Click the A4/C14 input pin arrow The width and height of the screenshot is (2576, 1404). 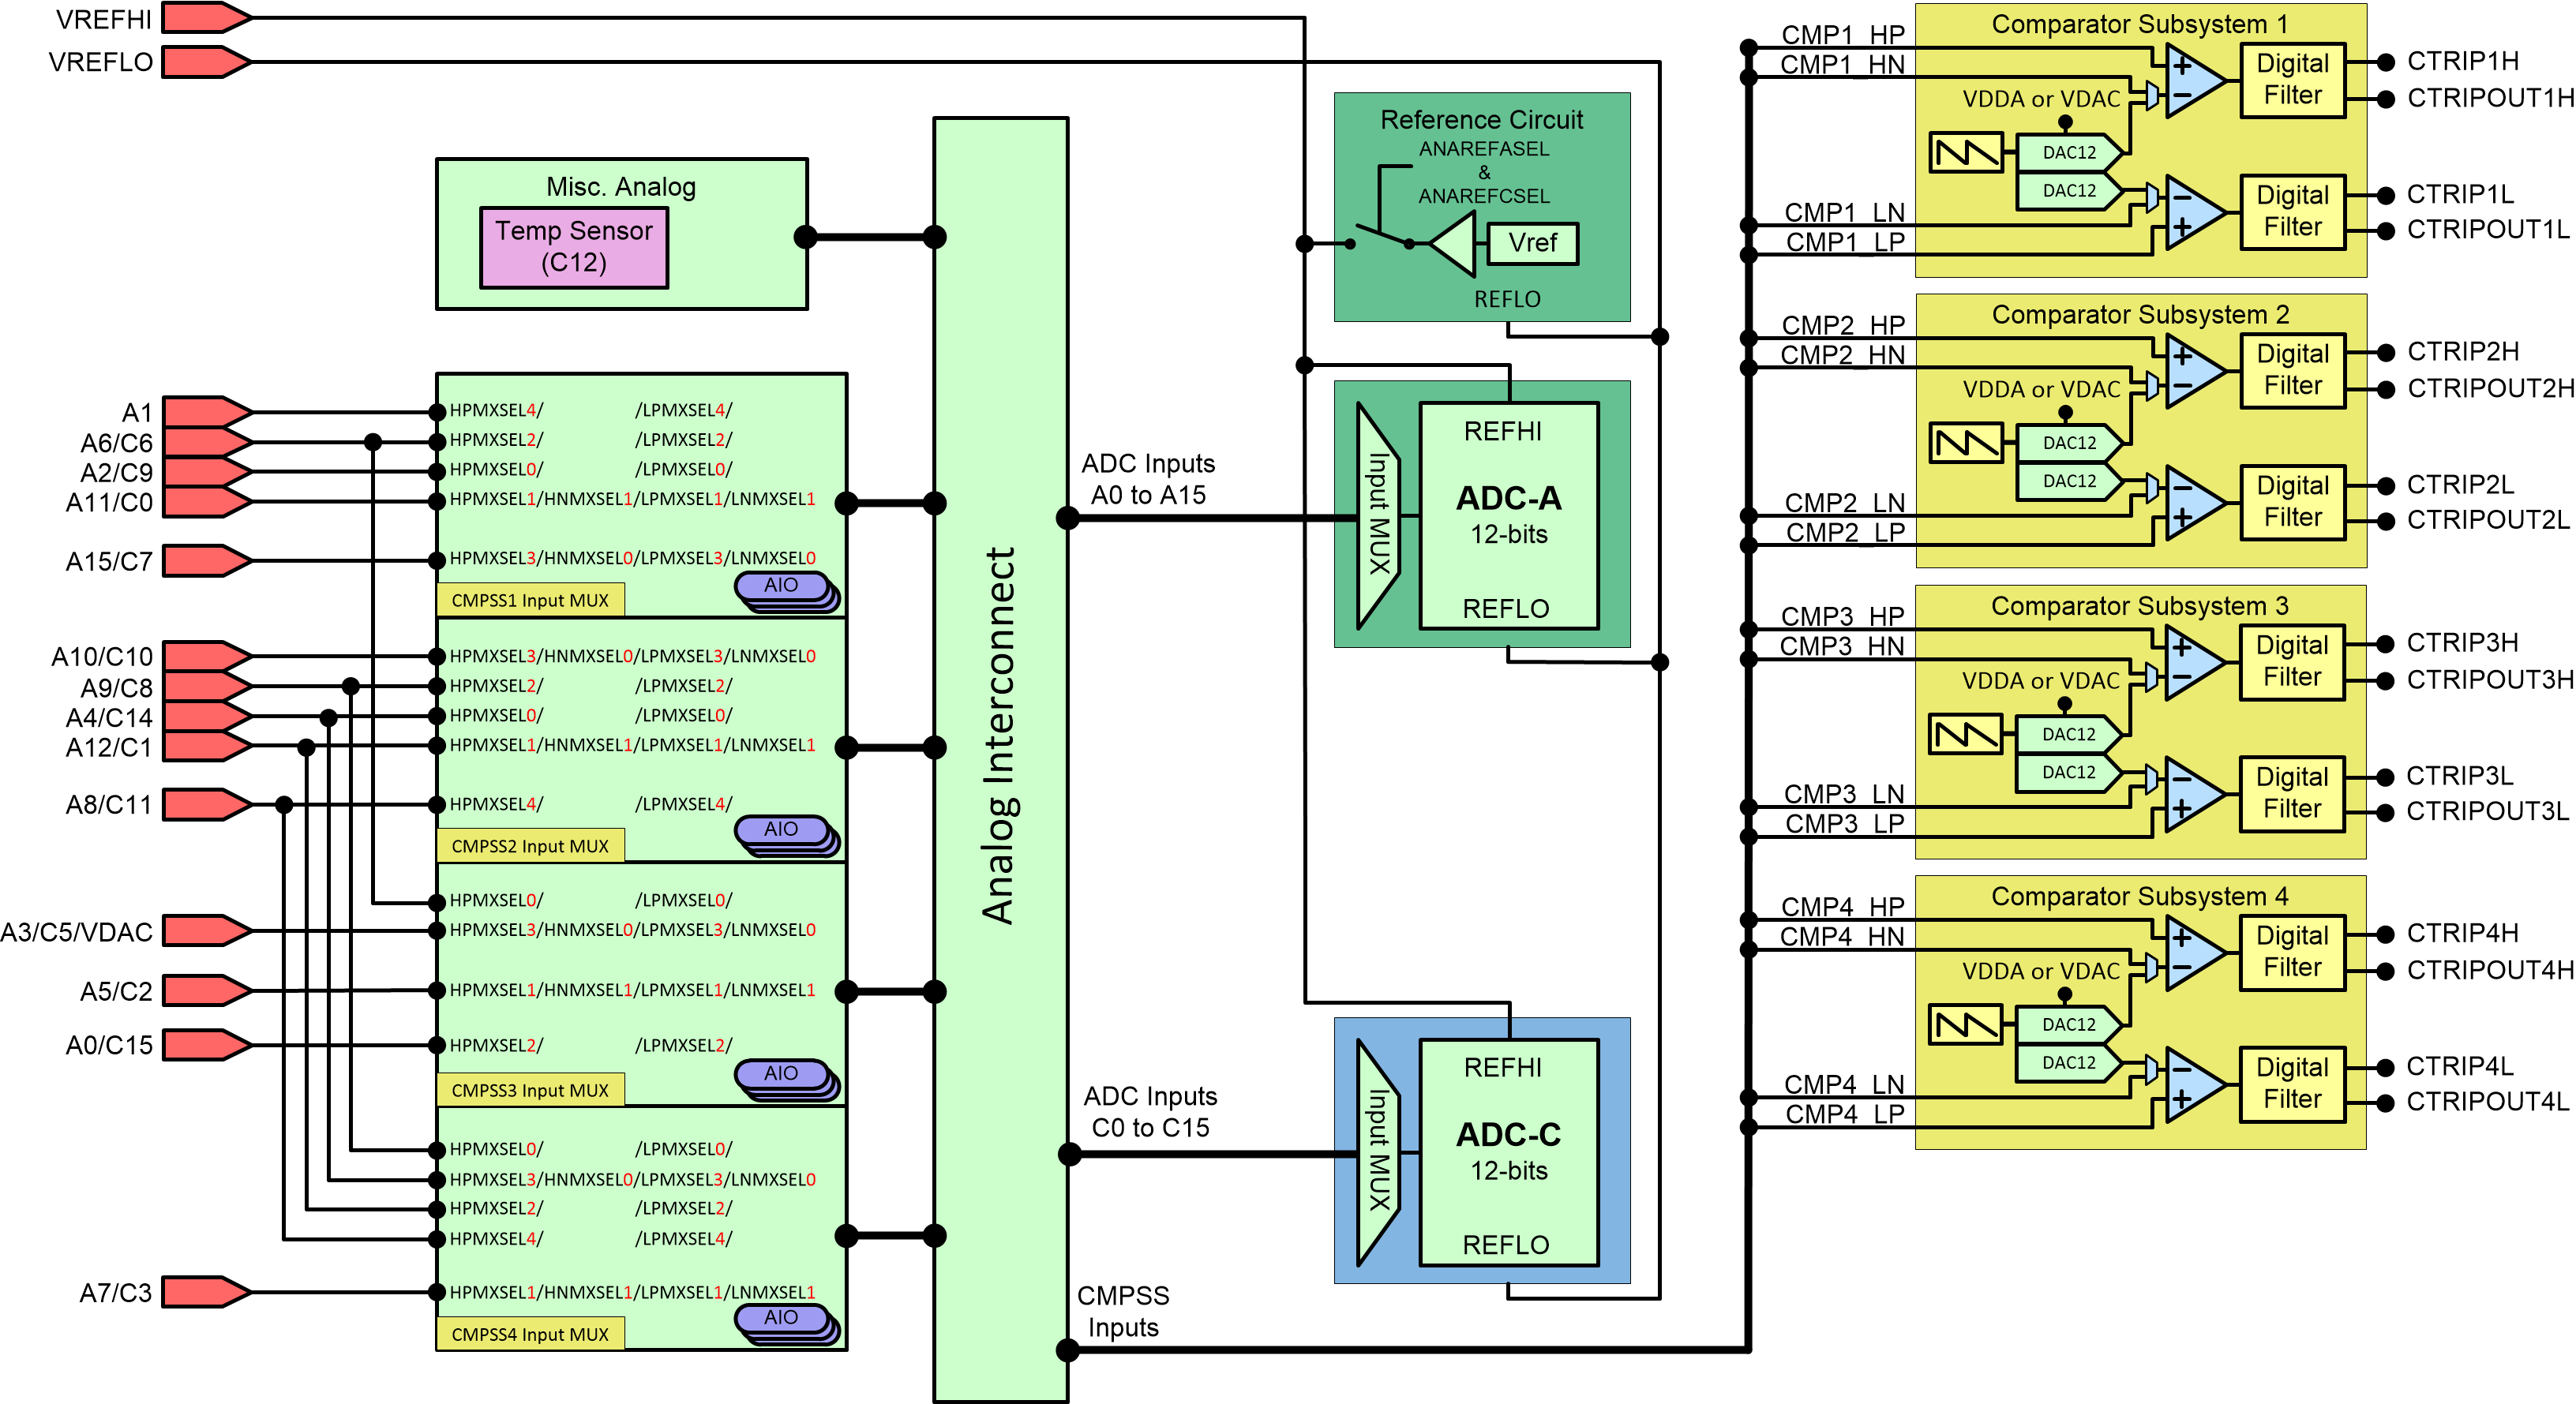click(207, 717)
